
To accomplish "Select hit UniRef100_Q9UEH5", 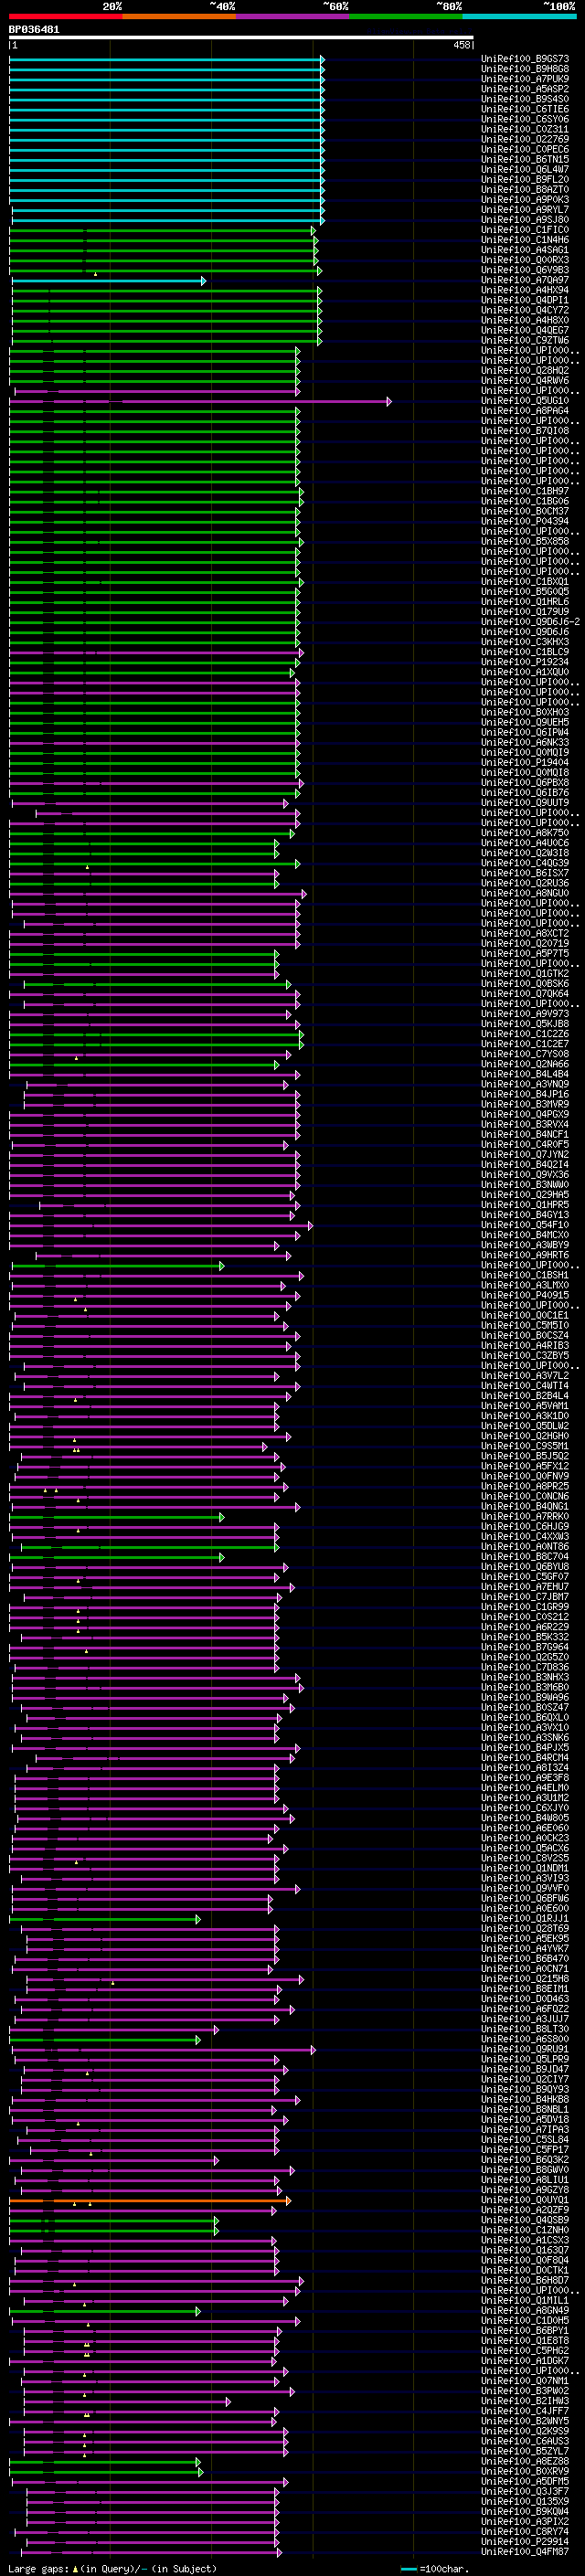I will point(524,722).
